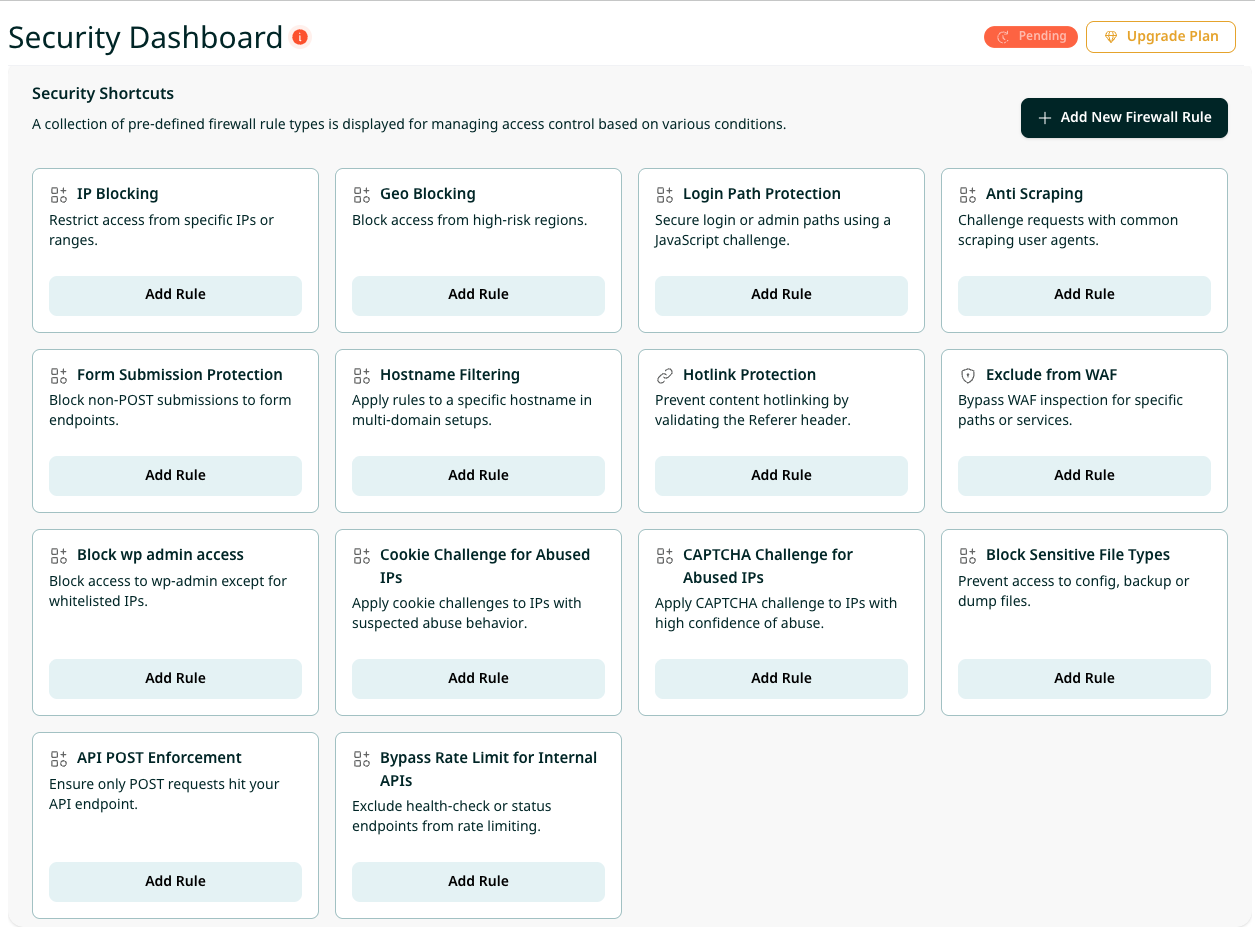This screenshot has height=930, width=1255.
Task: Click the Login Path Protection icon
Action: [665, 194]
